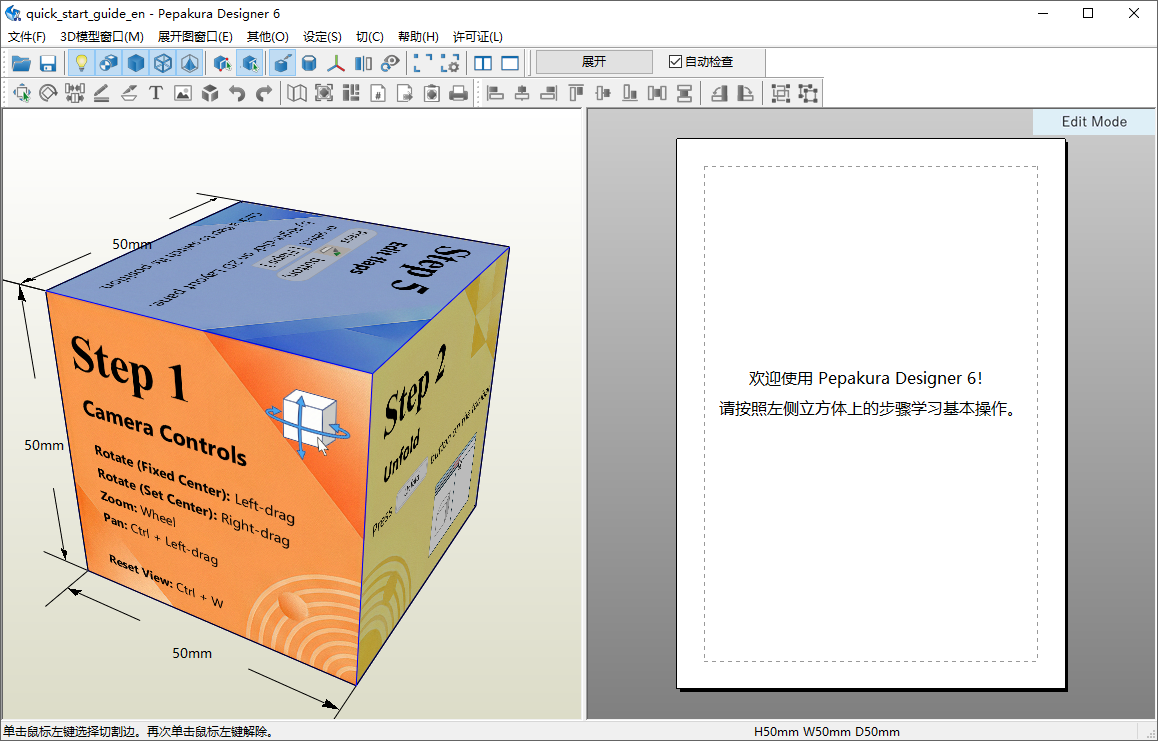Image resolution: width=1158 pixels, height=741 pixels.
Task: Toggle the single-pane view icon
Action: pyautogui.click(x=508, y=61)
